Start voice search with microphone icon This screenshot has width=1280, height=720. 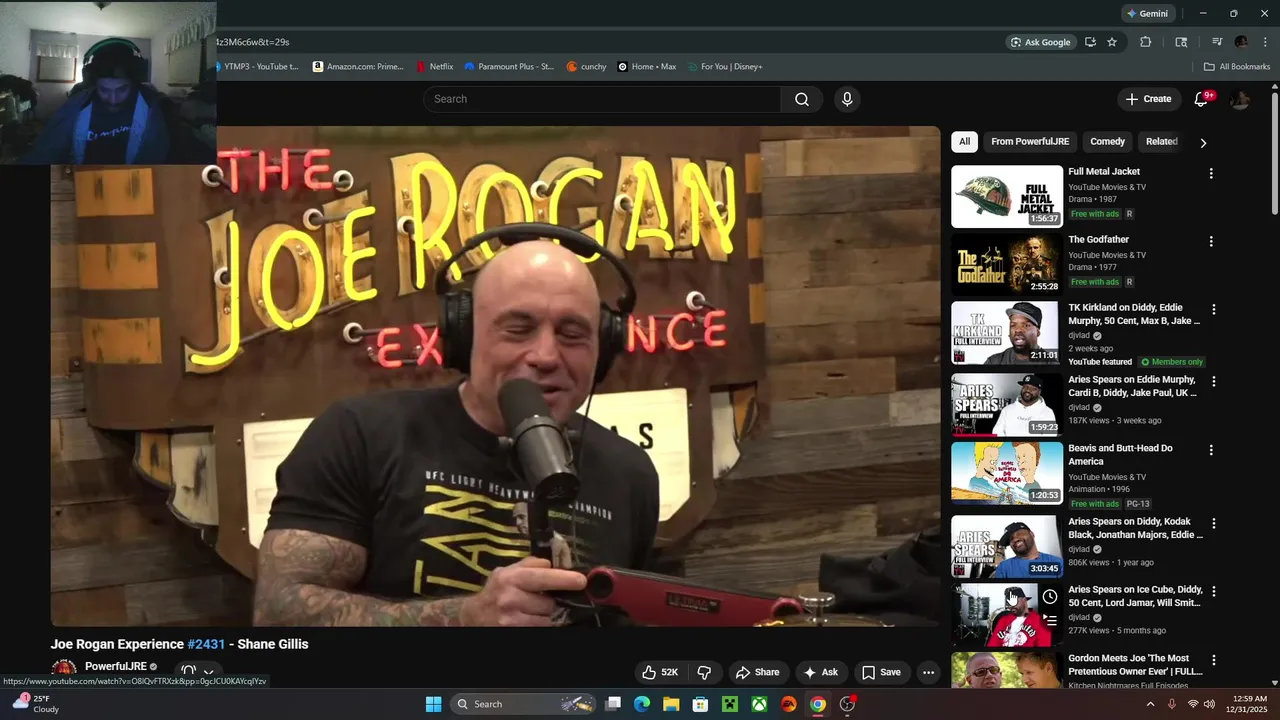(x=847, y=99)
